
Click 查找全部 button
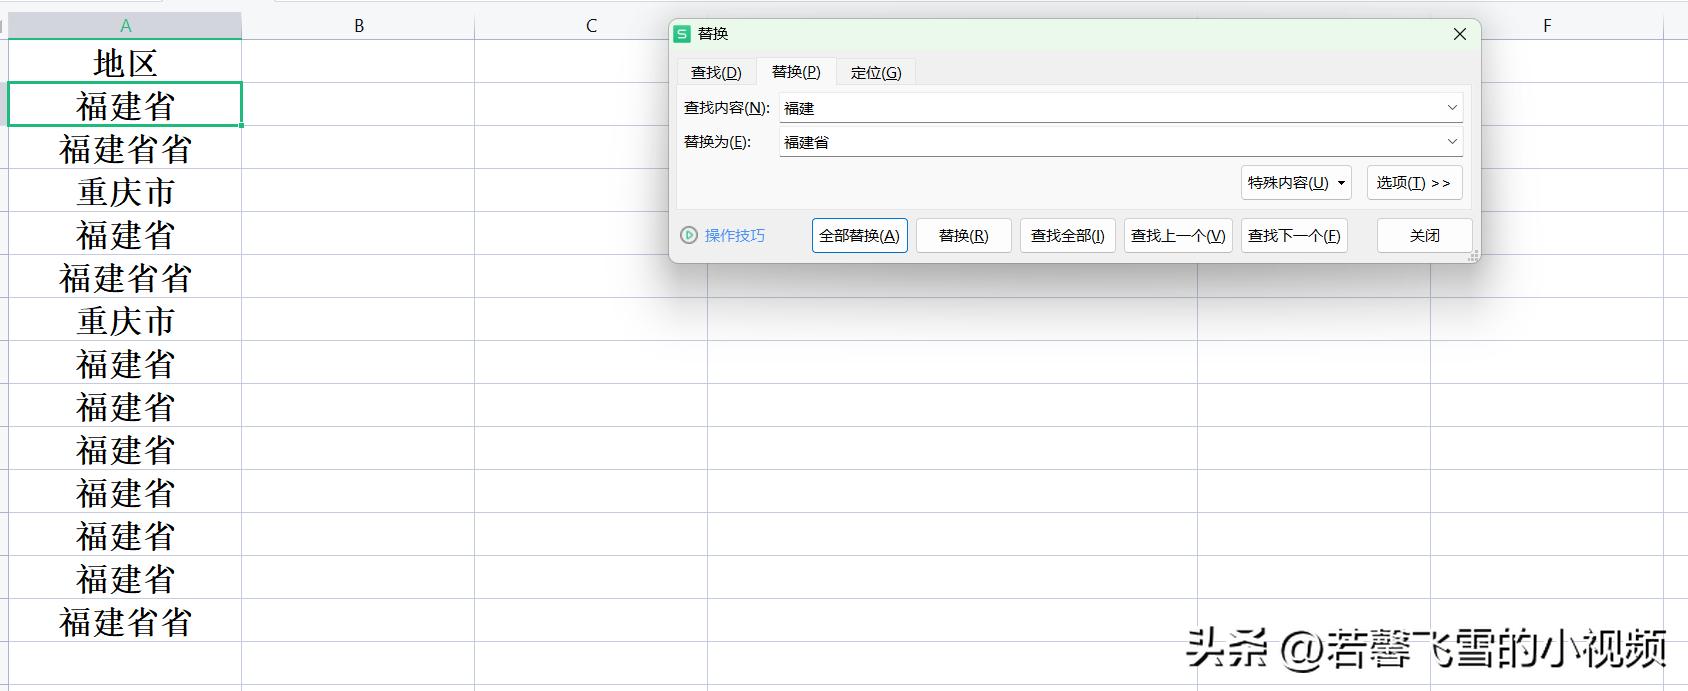[1067, 236]
